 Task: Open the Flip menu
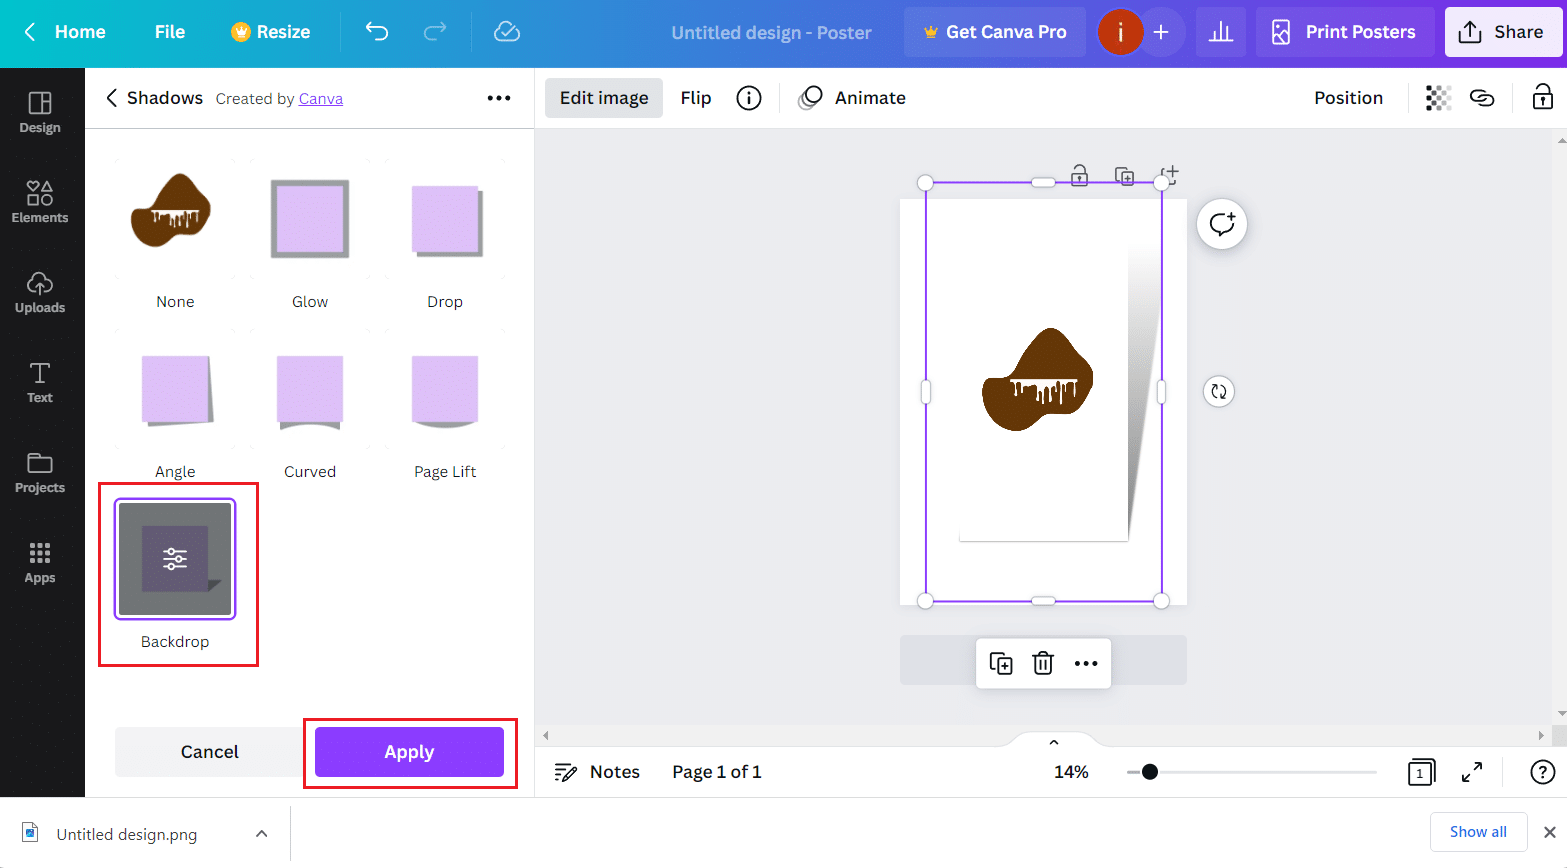coord(696,97)
